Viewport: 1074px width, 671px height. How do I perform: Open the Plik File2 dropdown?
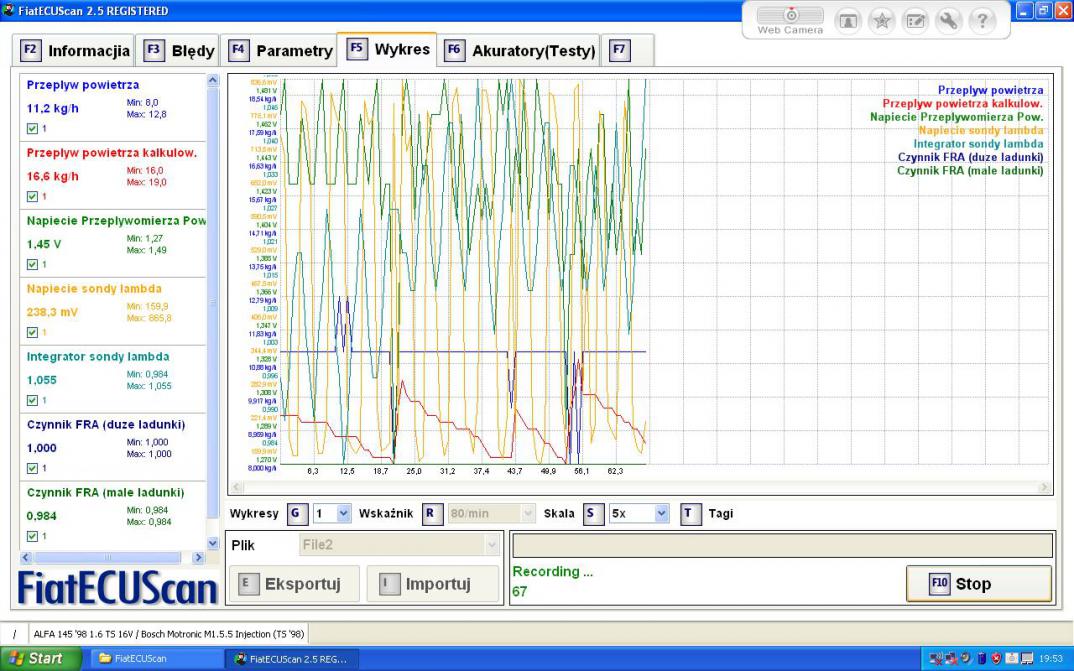tap(490, 545)
